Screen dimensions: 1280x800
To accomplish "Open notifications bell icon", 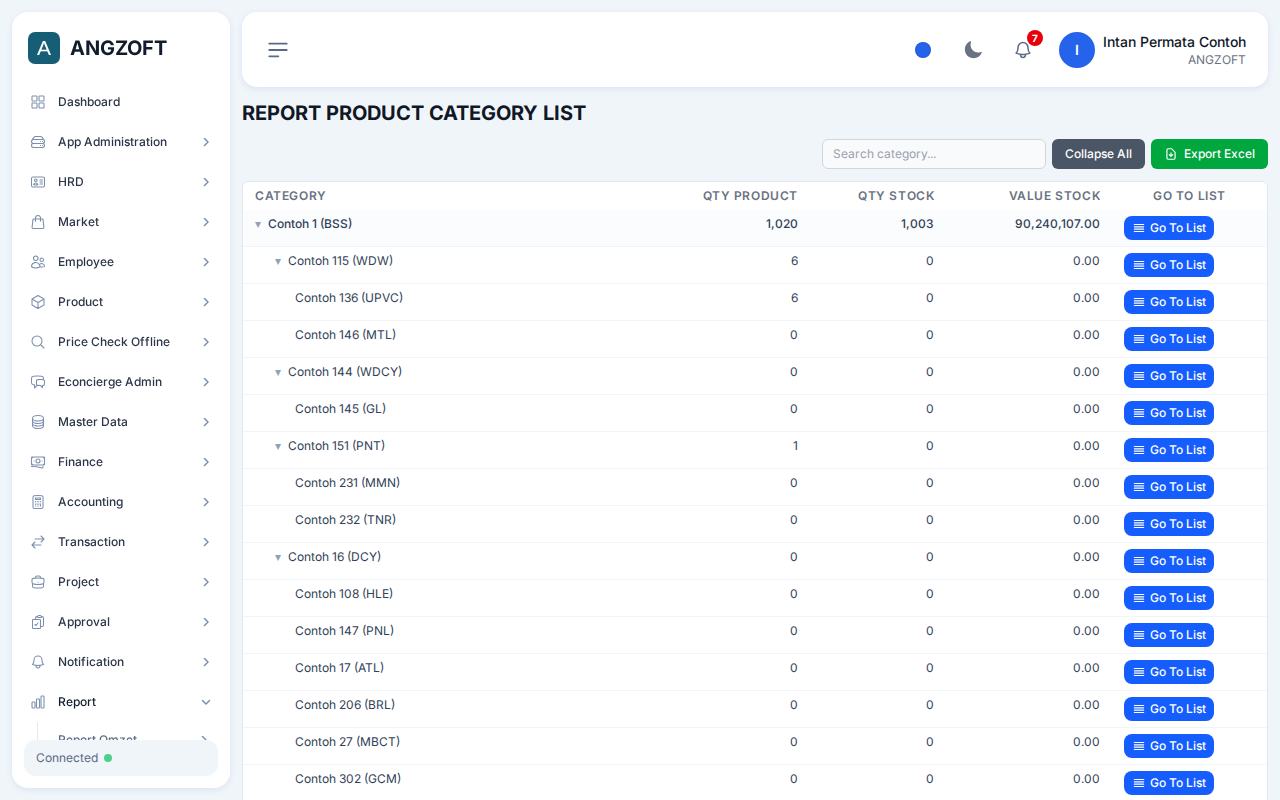I will [1023, 50].
